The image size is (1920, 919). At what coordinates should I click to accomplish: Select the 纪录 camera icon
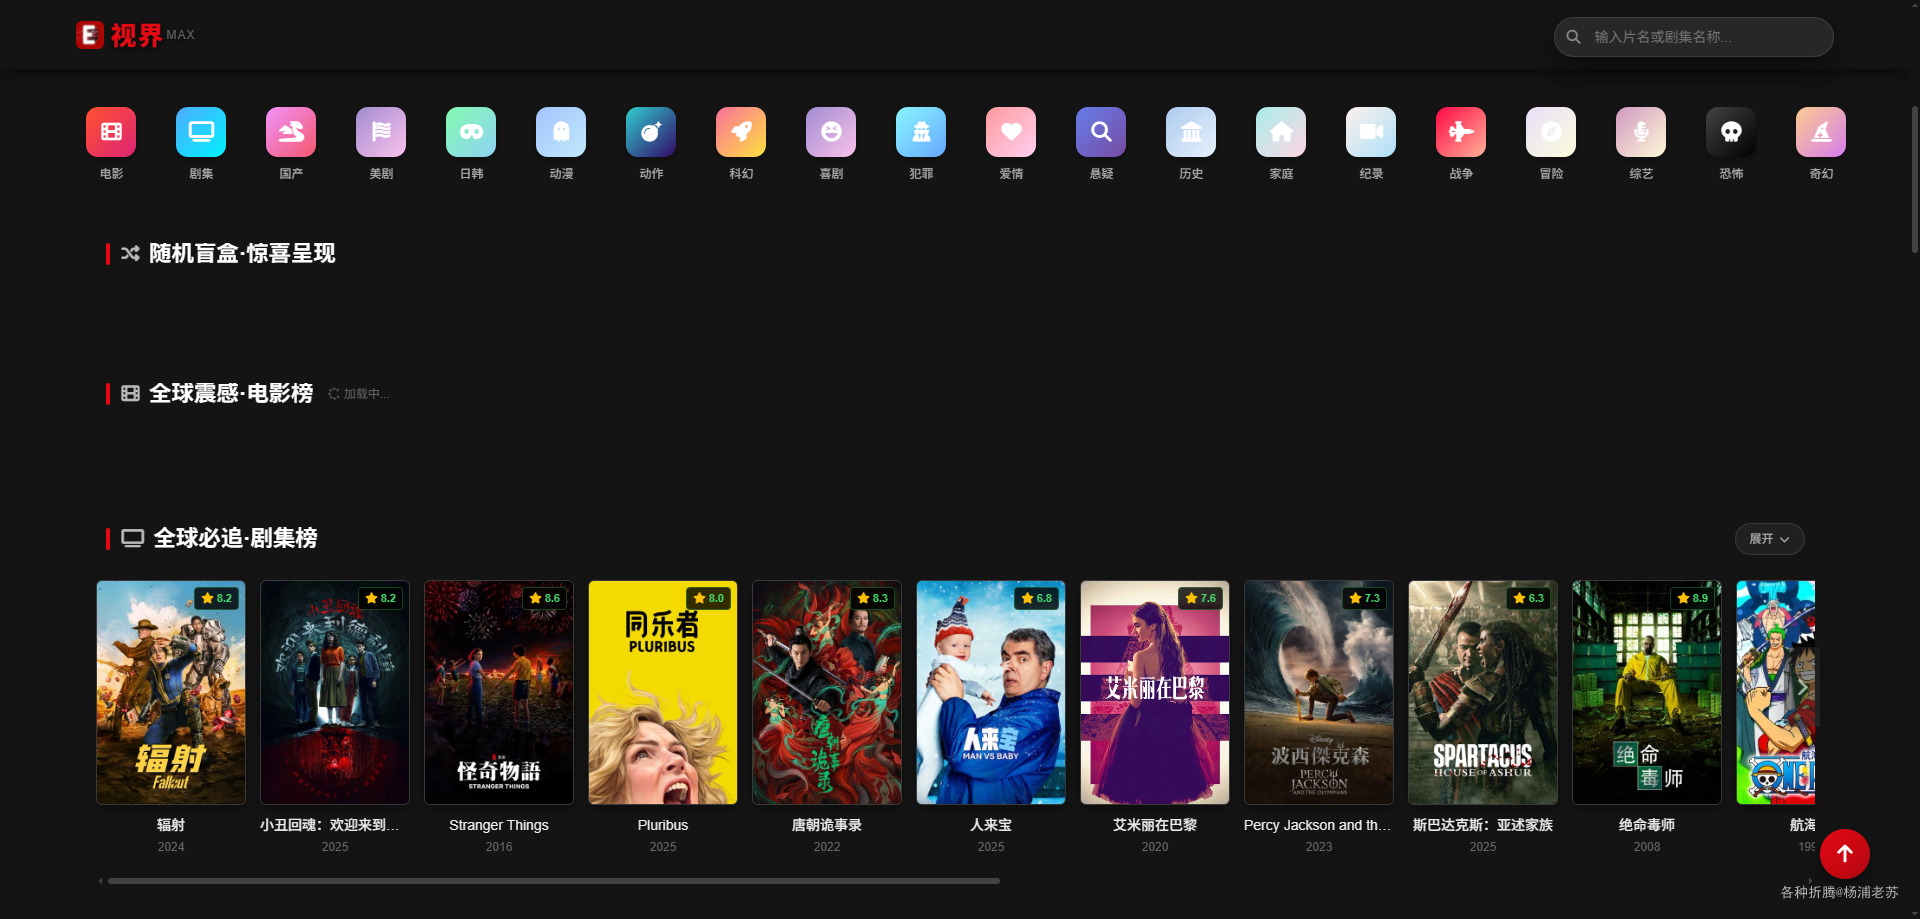click(1371, 132)
